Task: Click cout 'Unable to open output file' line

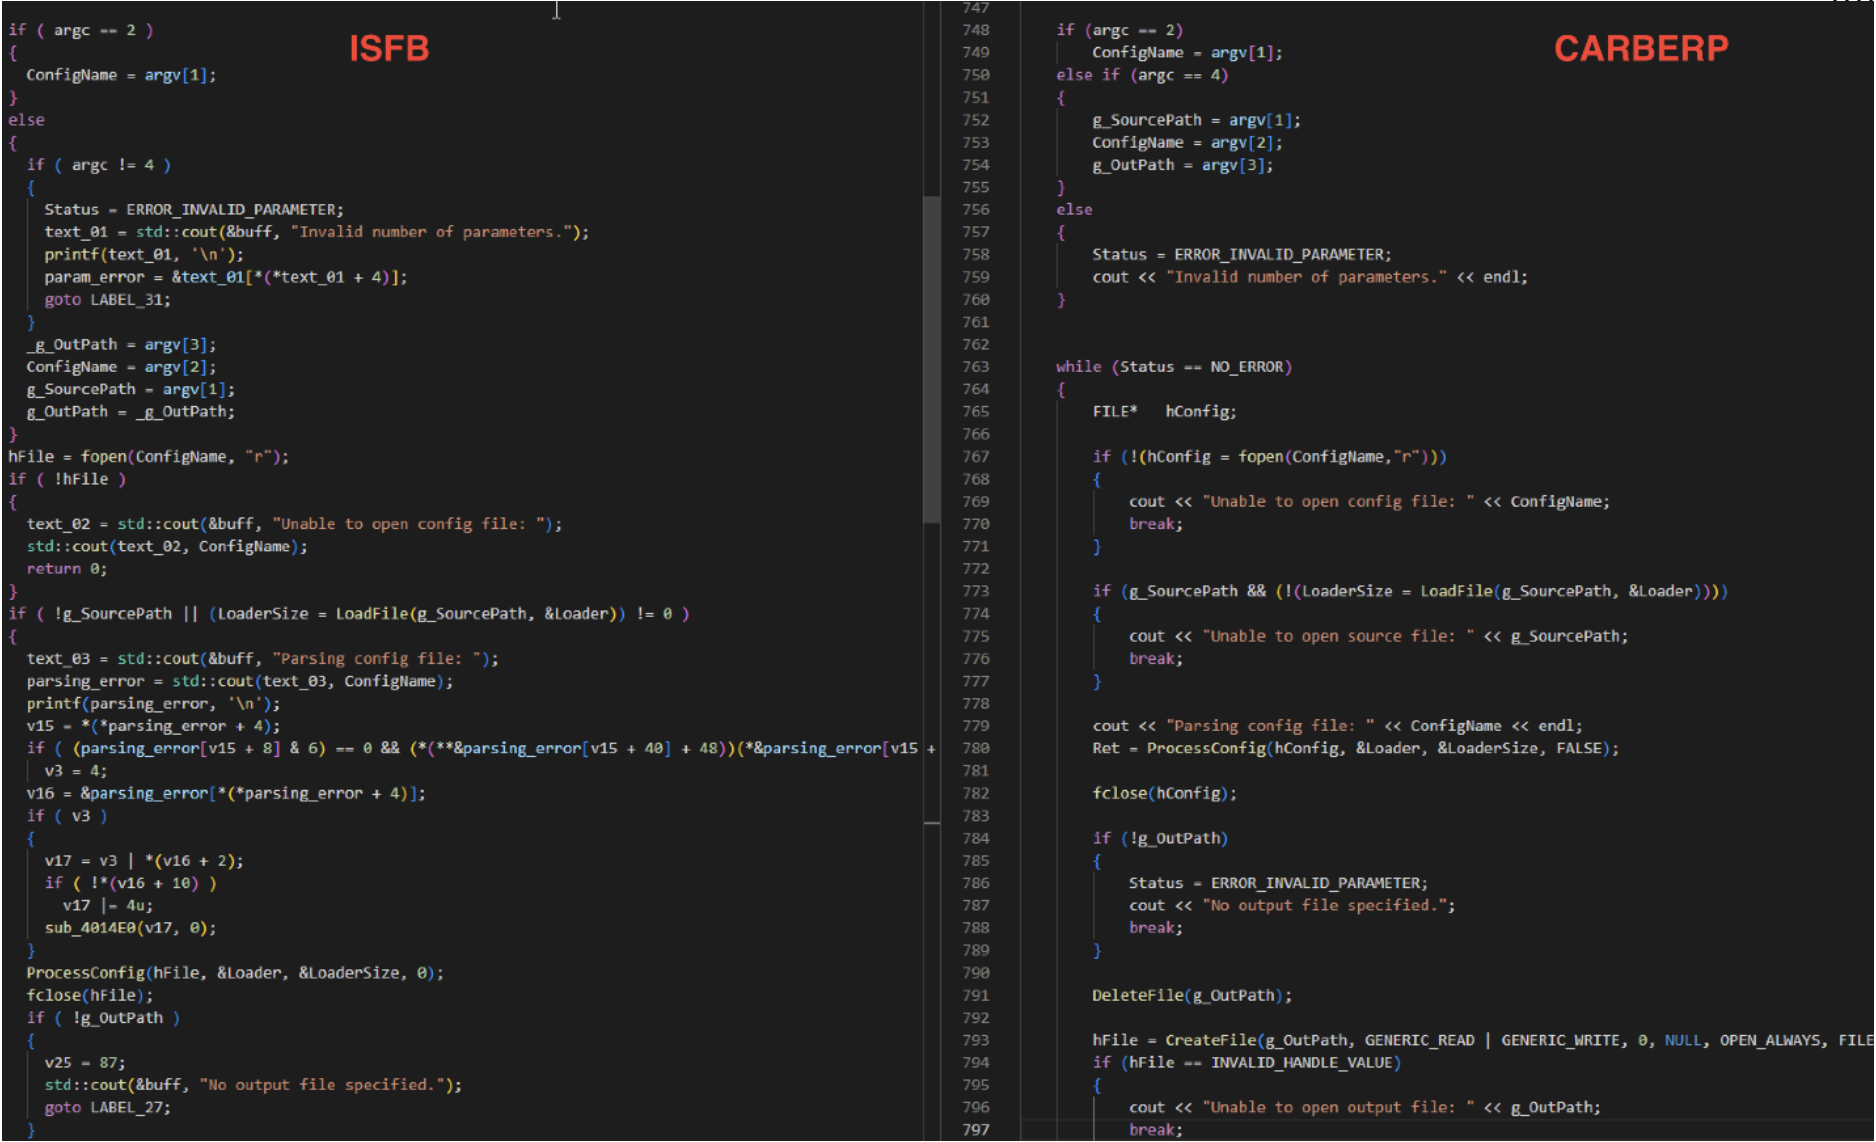Action: [x=1365, y=1108]
